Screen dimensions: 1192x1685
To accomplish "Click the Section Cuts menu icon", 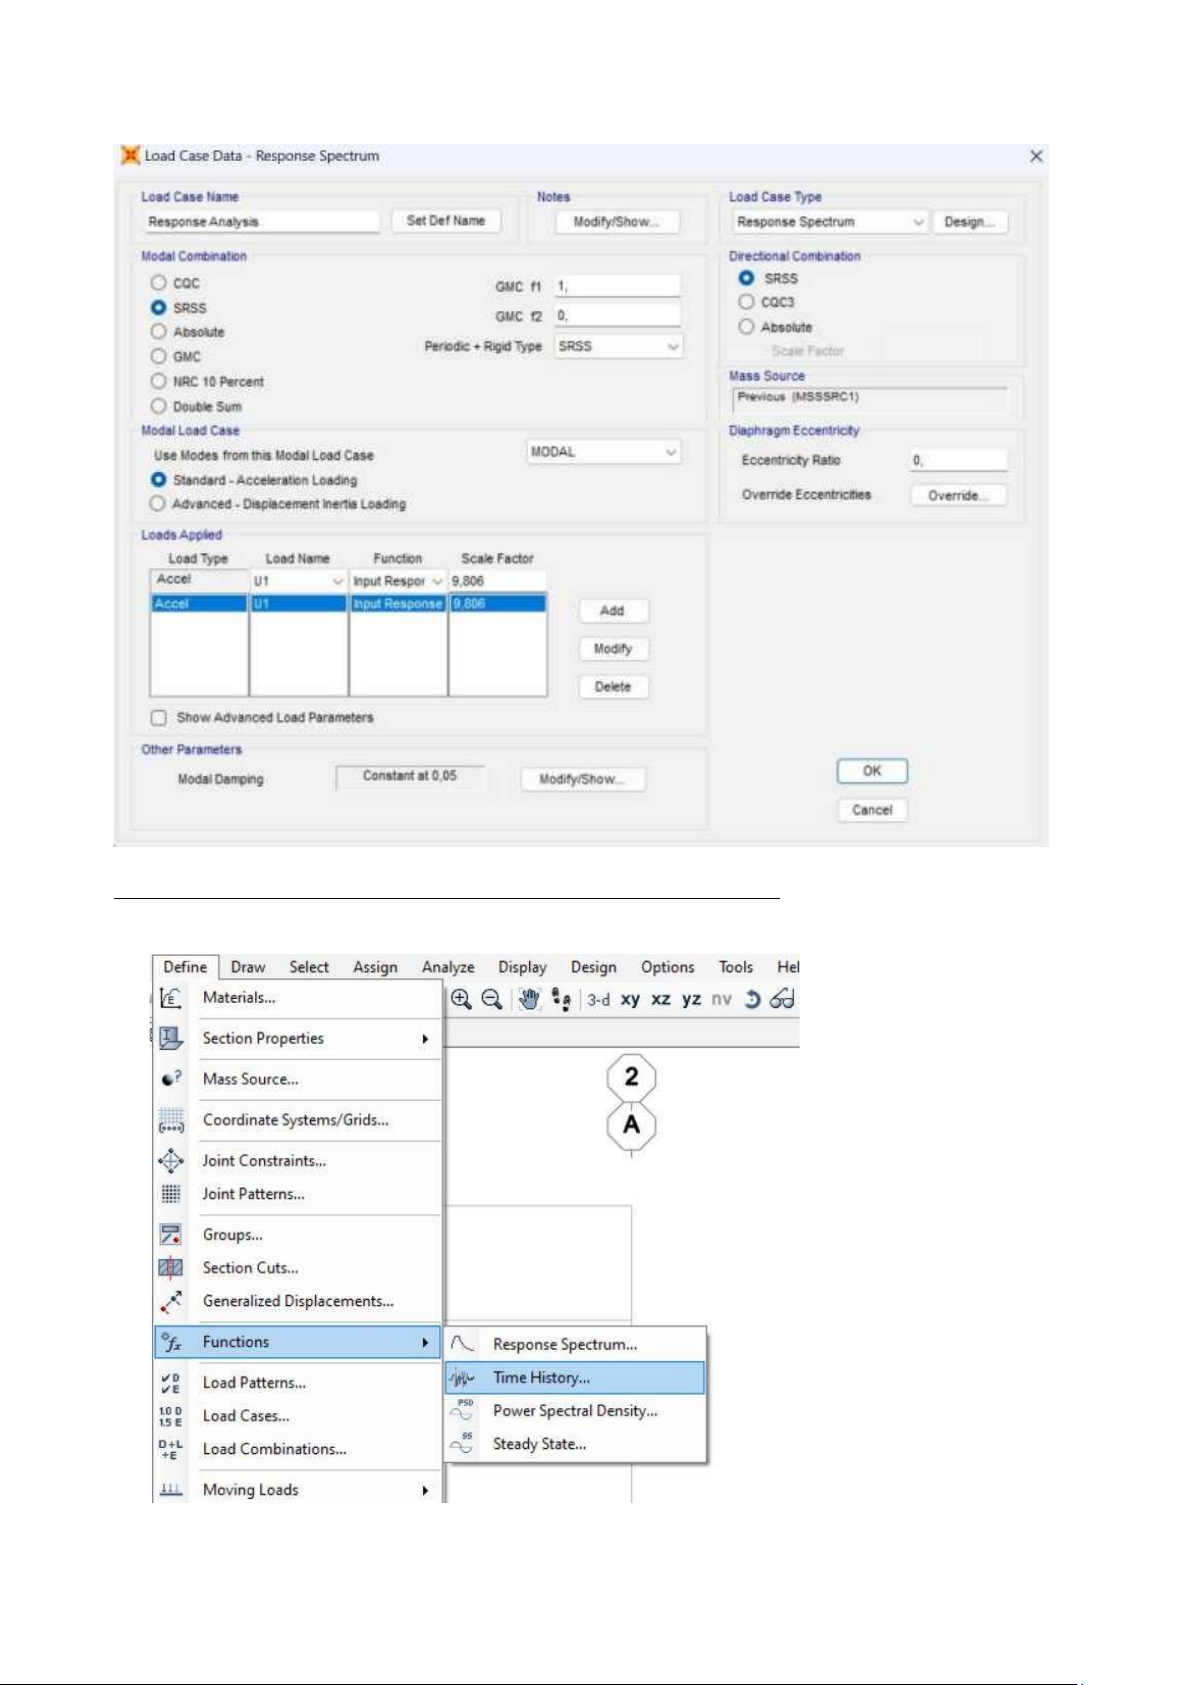I will coord(171,1268).
